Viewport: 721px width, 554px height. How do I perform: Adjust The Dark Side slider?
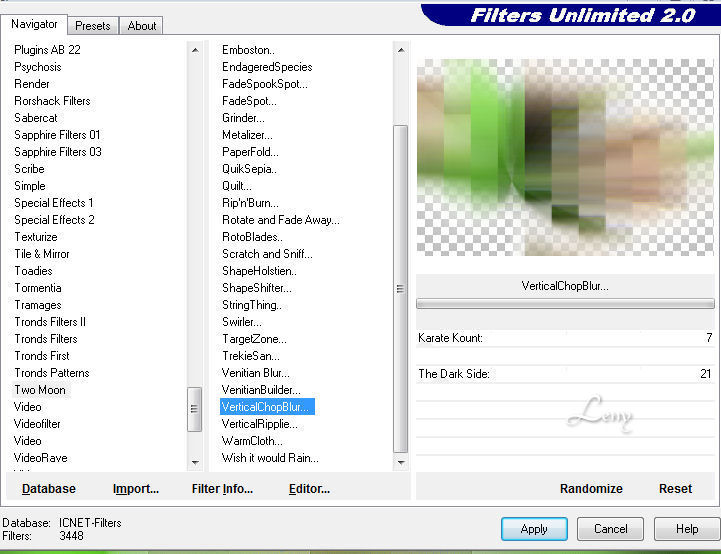click(x=565, y=374)
